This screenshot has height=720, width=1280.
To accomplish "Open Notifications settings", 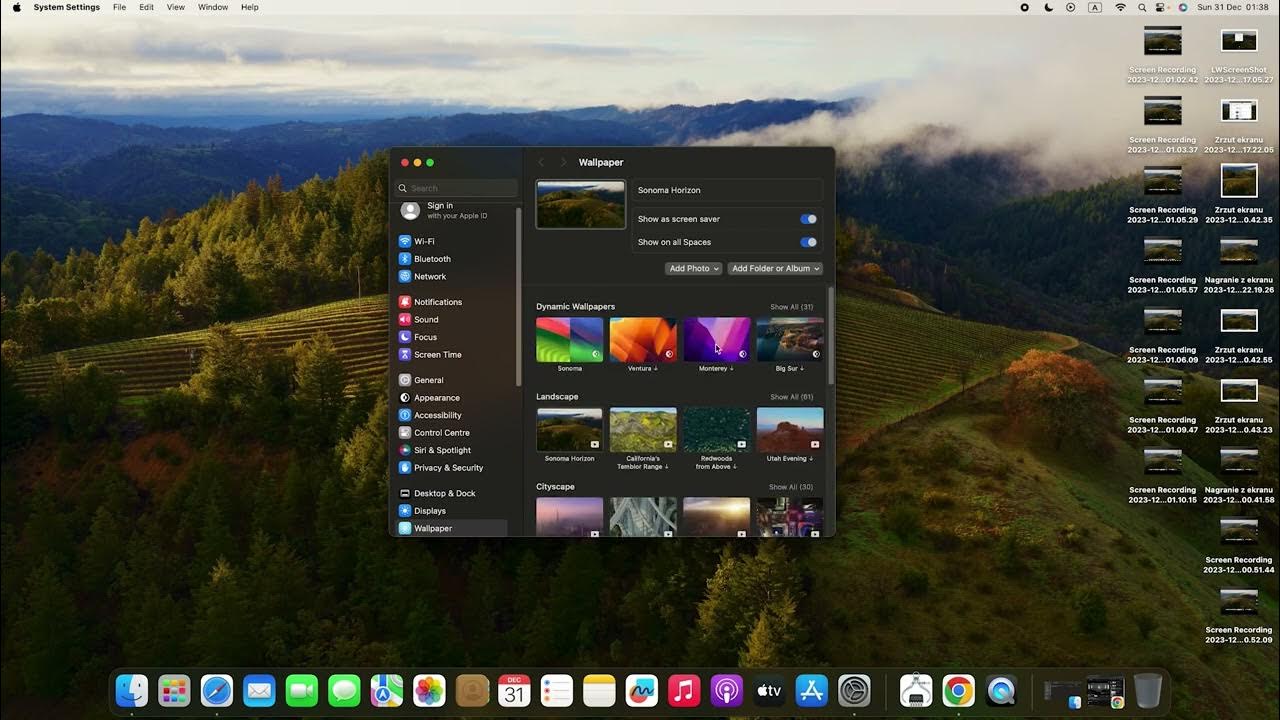I will 437,301.
